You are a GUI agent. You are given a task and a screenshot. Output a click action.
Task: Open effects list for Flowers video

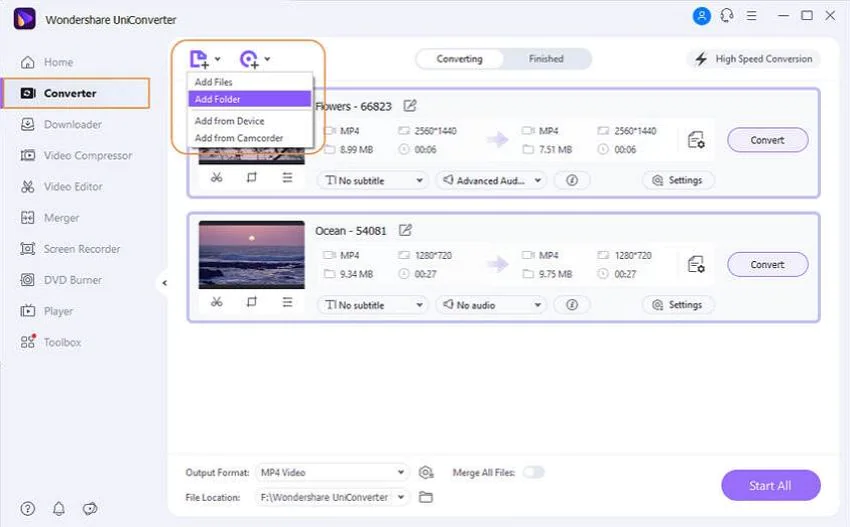(287, 177)
